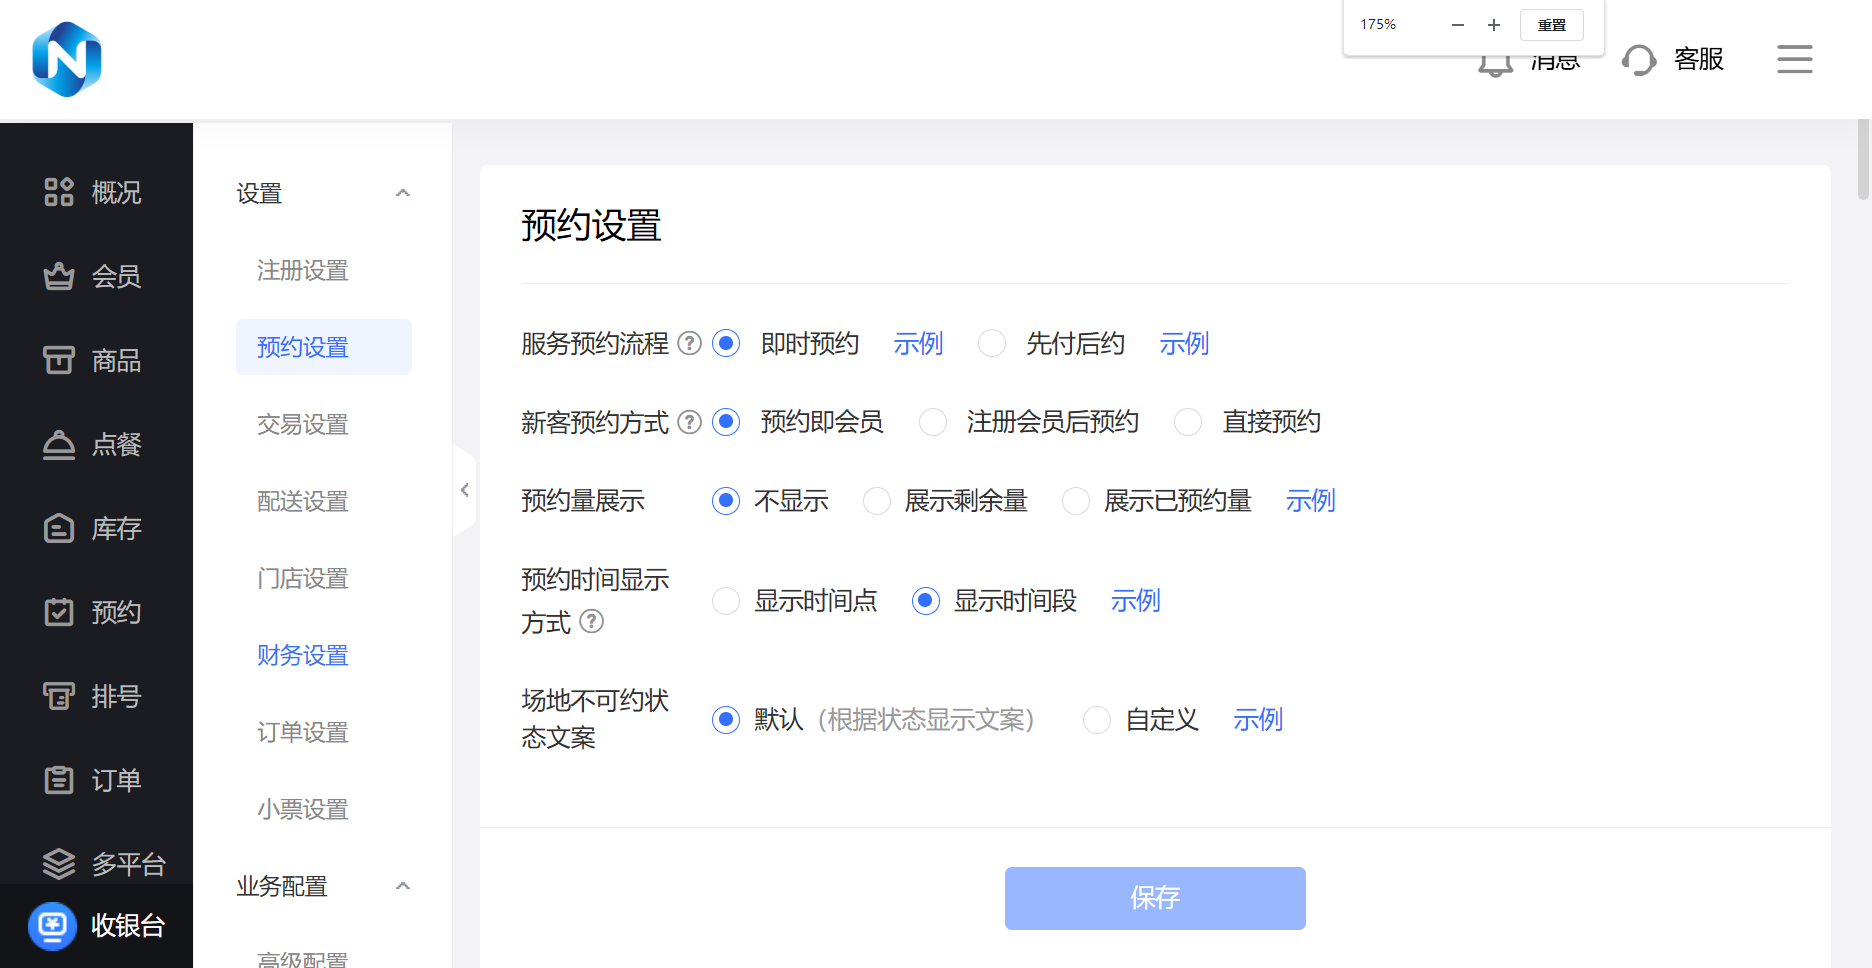Open the 点餐 dish cover icon

point(59,444)
